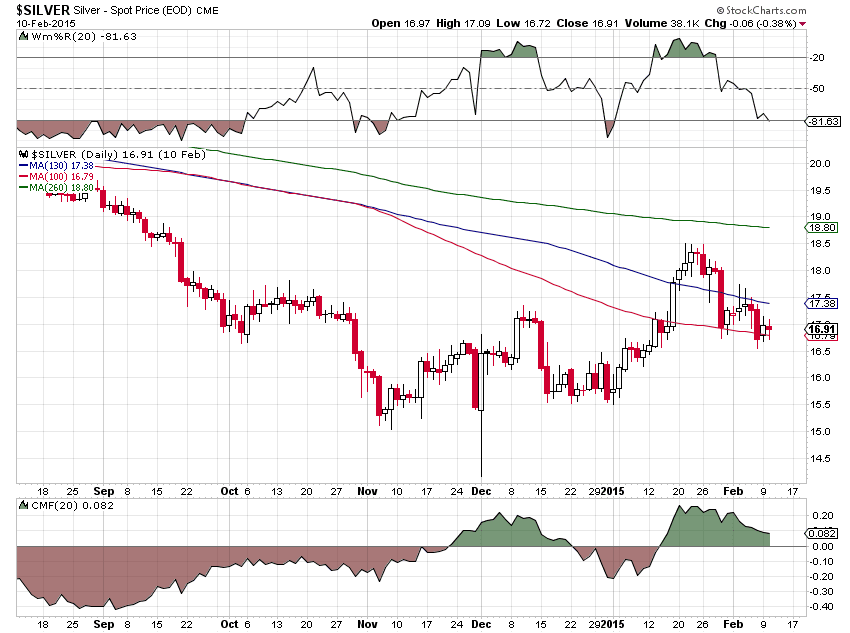Click the blue 17.38 price tag
Viewport: 850px width, 633px height.
click(x=822, y=303)
